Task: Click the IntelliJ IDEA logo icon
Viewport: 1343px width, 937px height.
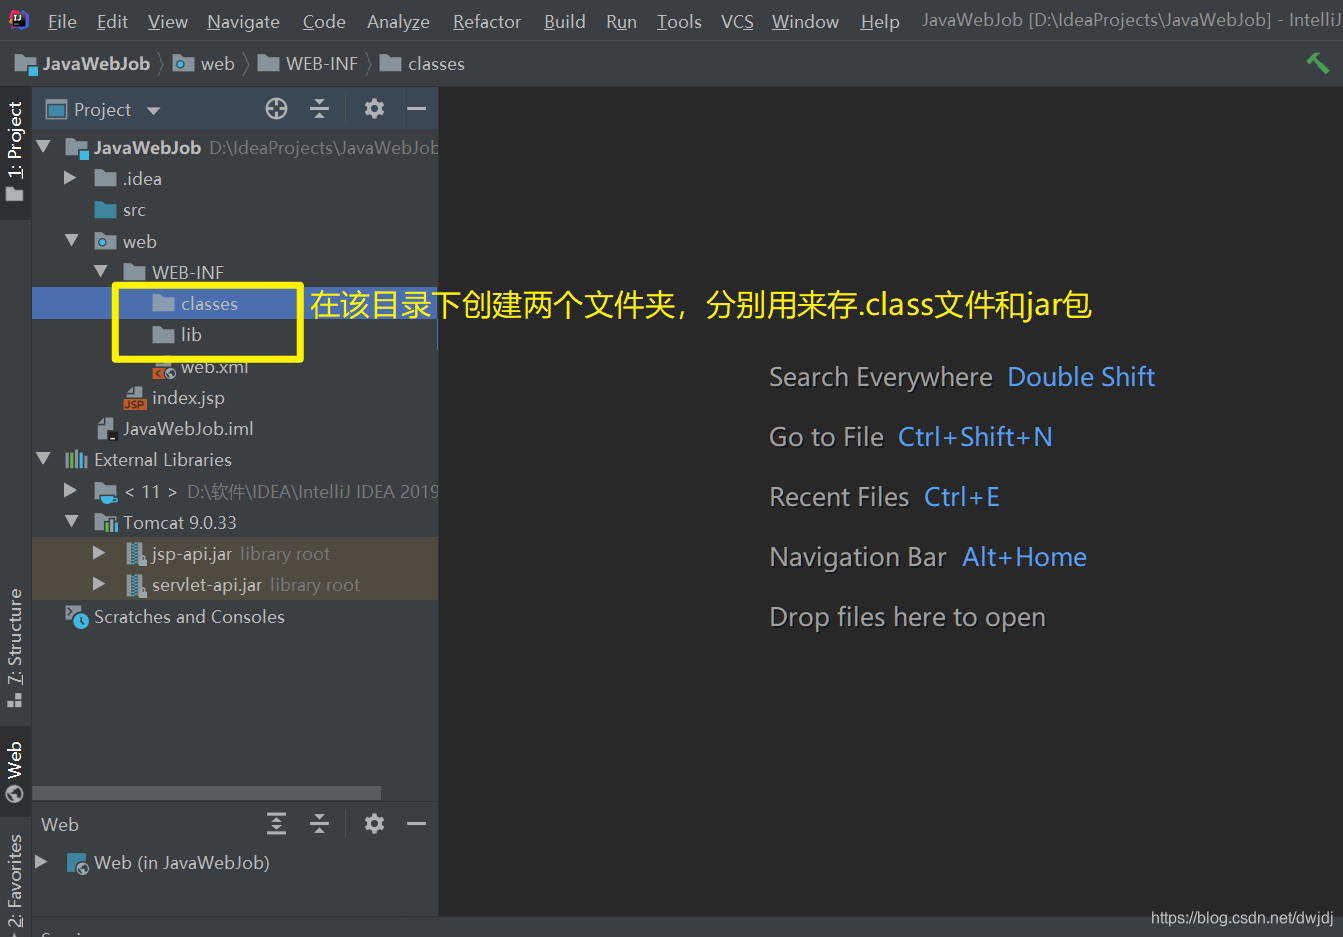Action: (x=18, y=19)
